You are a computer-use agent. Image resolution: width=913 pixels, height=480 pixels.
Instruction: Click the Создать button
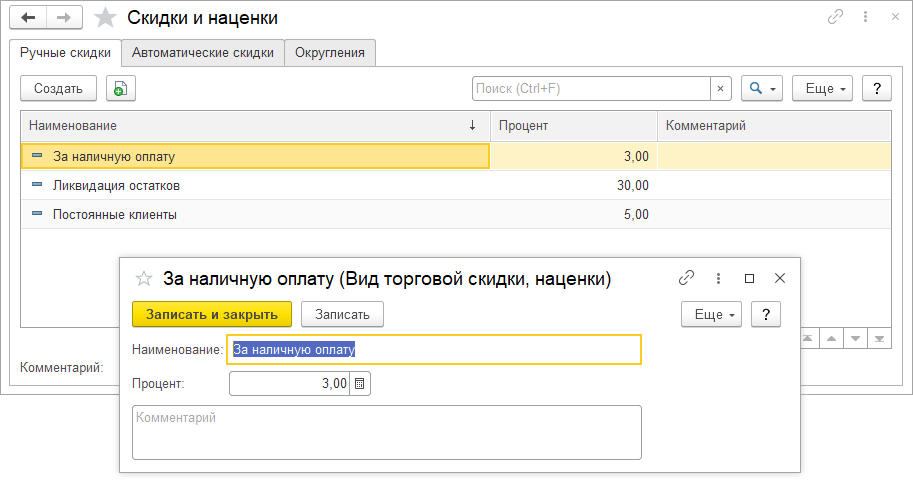[58, 89]
